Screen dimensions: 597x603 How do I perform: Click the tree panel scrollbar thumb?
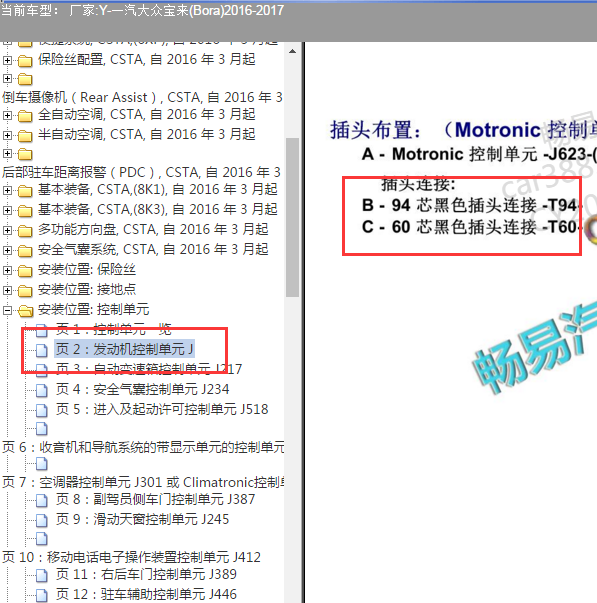pyautogui.click(x=292, y=217)
